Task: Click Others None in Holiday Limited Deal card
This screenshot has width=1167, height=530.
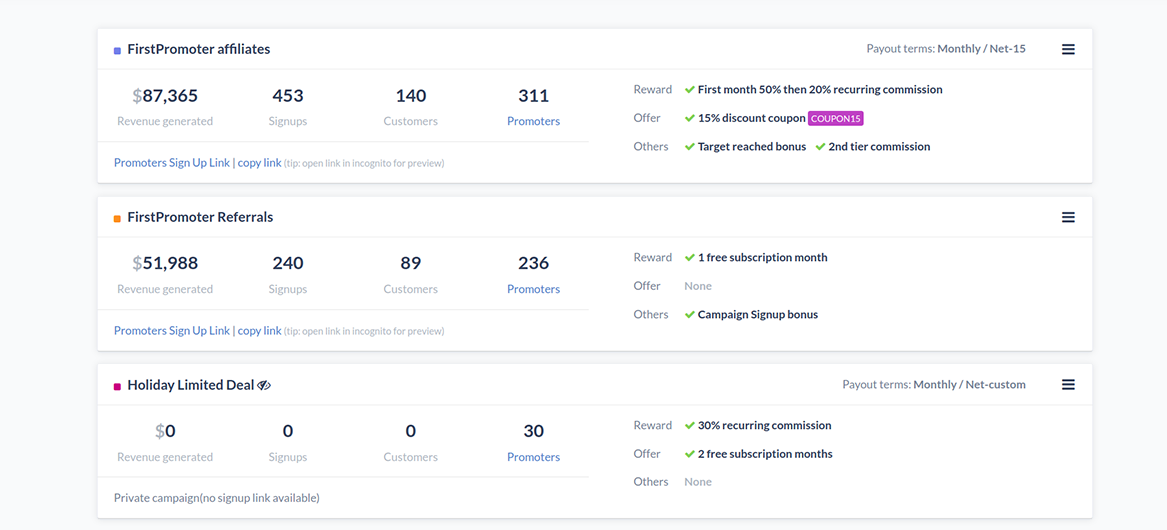Action: [698, 482]
